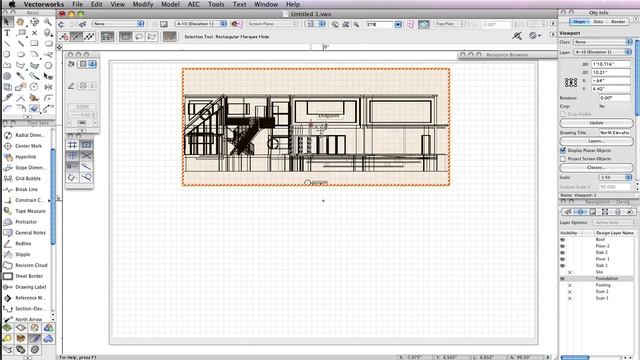Click the Rotation input field
Screen dimensions: 640x360
[615, 98]
